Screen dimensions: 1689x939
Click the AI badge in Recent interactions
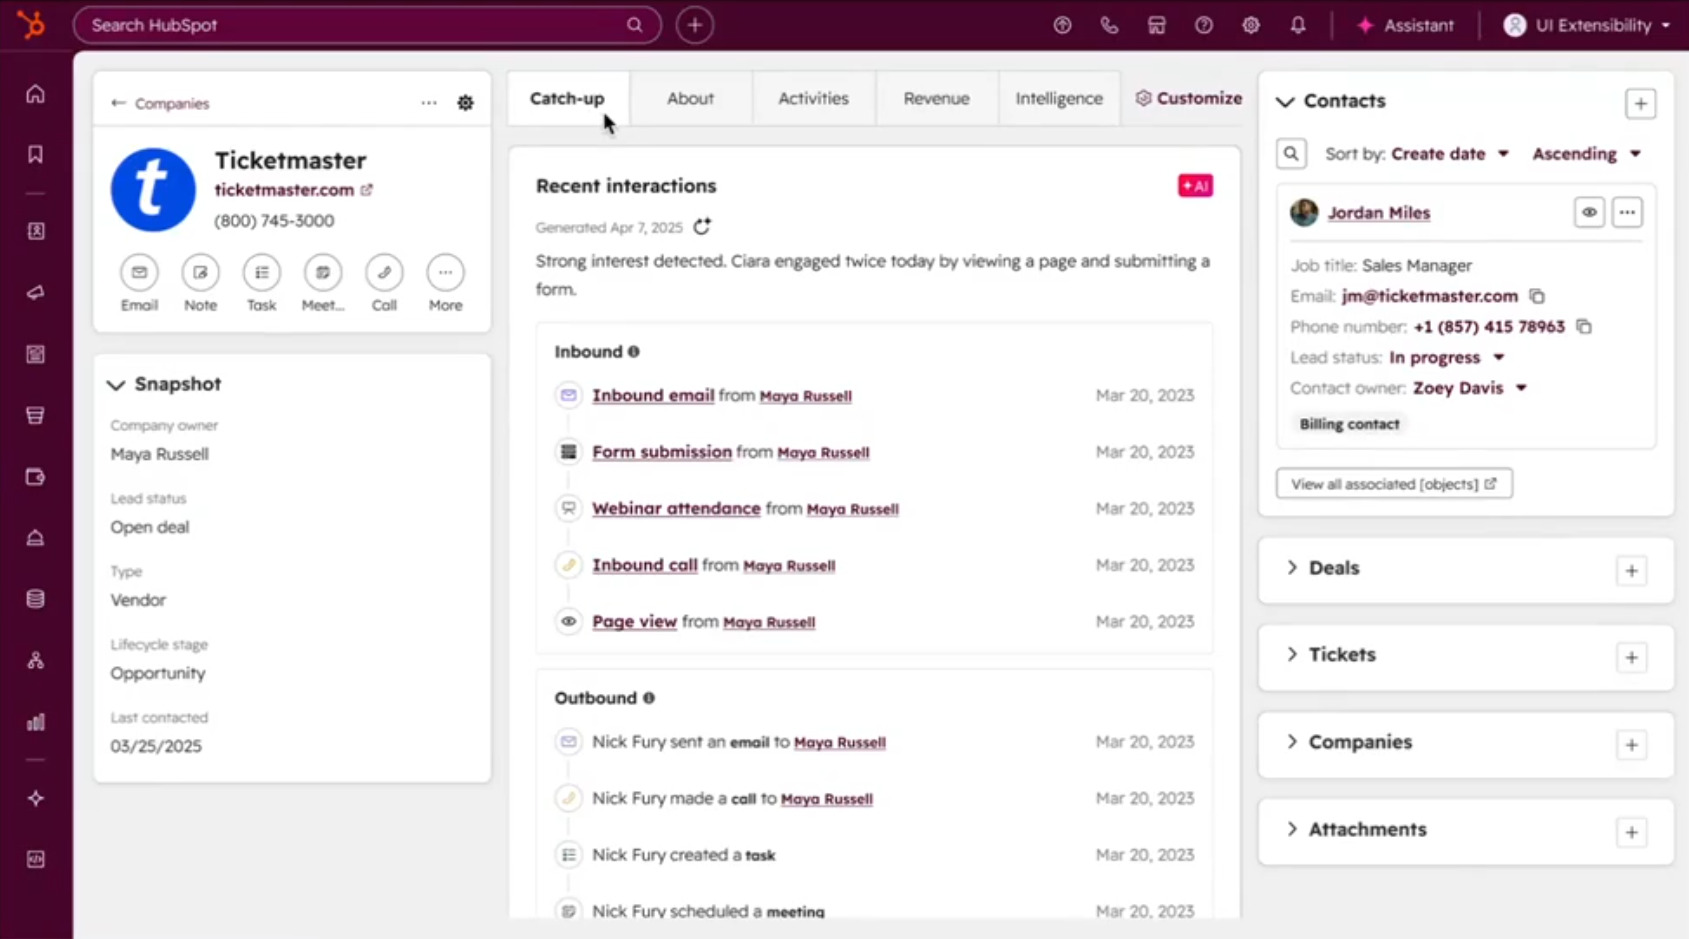1195,186
